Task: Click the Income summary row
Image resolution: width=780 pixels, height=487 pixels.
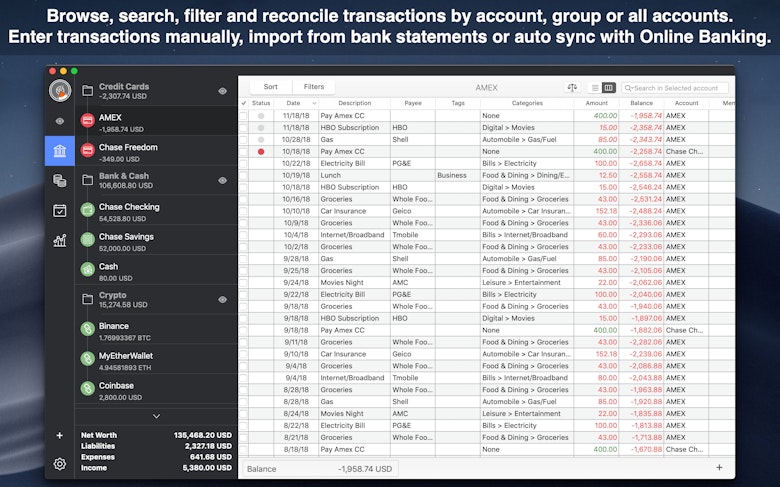Action: click(x=156, y=468)
